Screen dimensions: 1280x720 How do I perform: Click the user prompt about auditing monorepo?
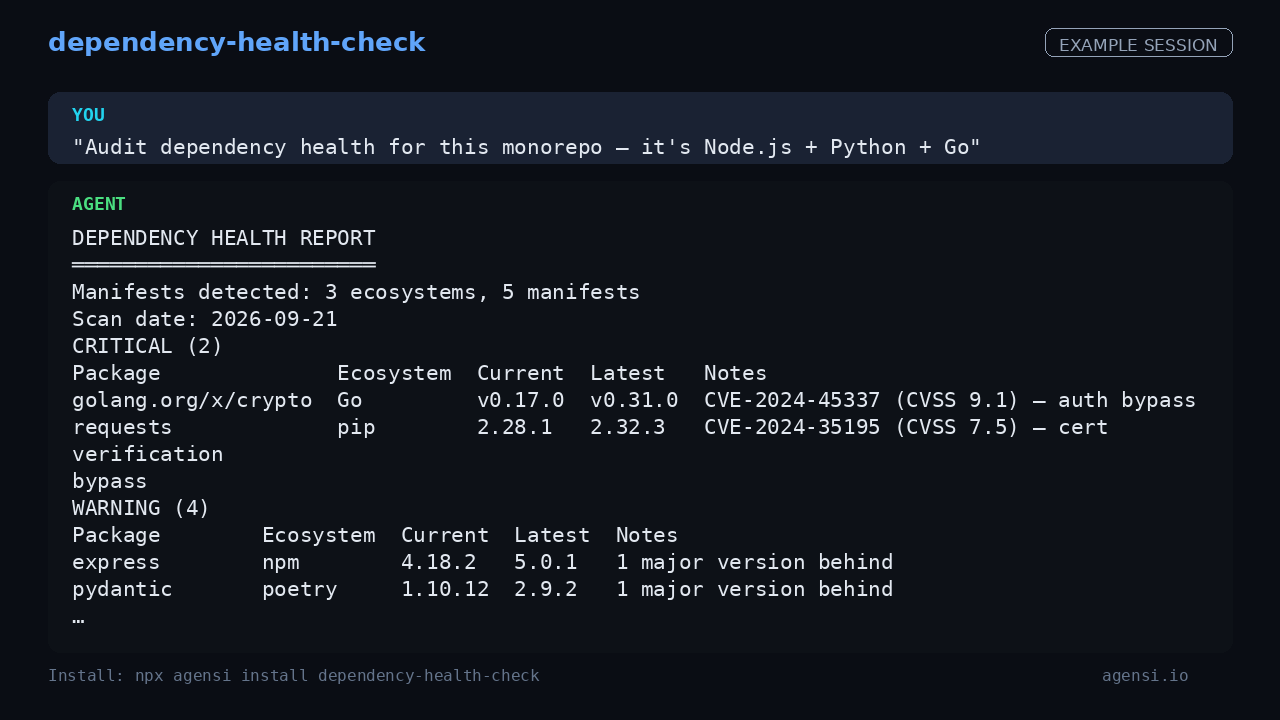point(527,147)
